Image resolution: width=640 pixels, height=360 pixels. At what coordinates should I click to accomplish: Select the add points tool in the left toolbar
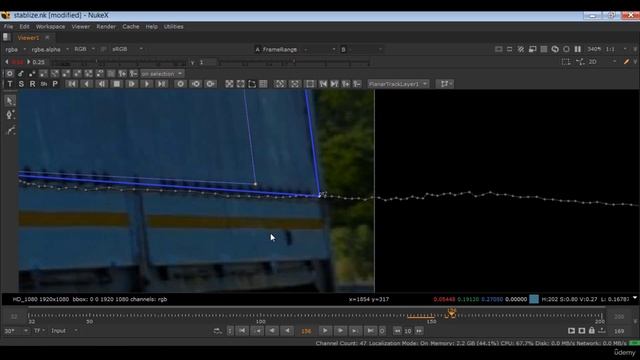click(x=10, y=115)
